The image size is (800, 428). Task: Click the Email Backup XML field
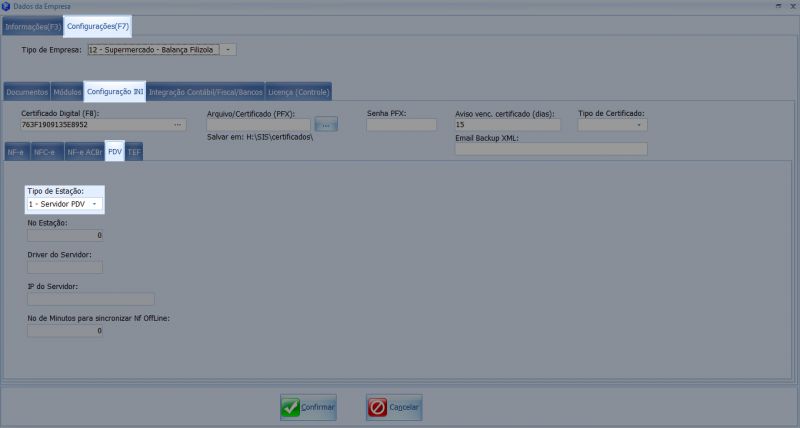coord(550,150)
